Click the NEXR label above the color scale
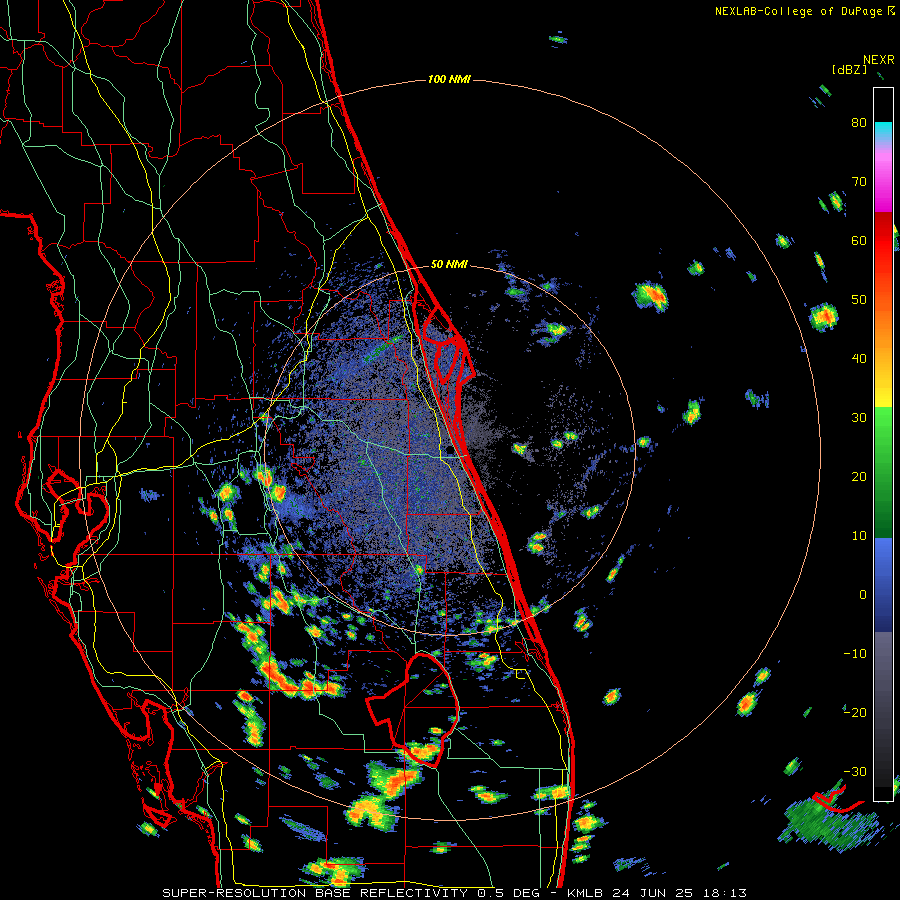Screen dimensions: 900x900 [878, 60]
